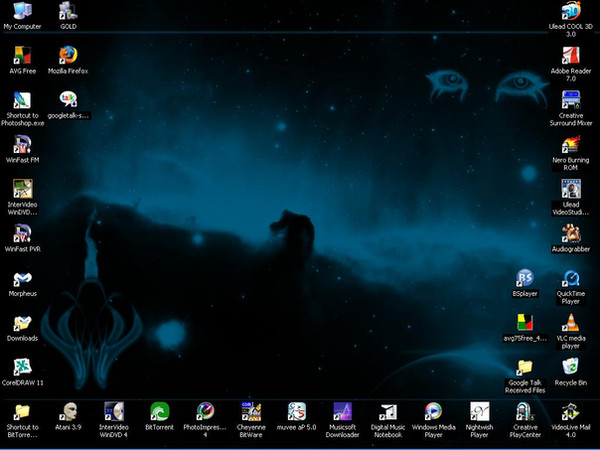Click the Nightwish Player icon
The height and width of the screenshot is (450, 600).
[x=479, y=411]
